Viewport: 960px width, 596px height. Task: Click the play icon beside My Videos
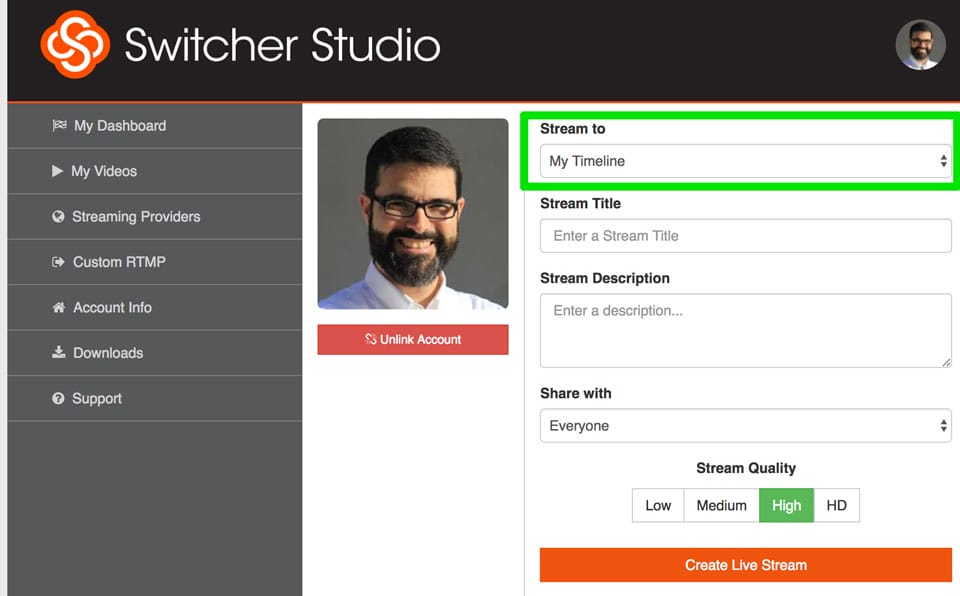59,171
